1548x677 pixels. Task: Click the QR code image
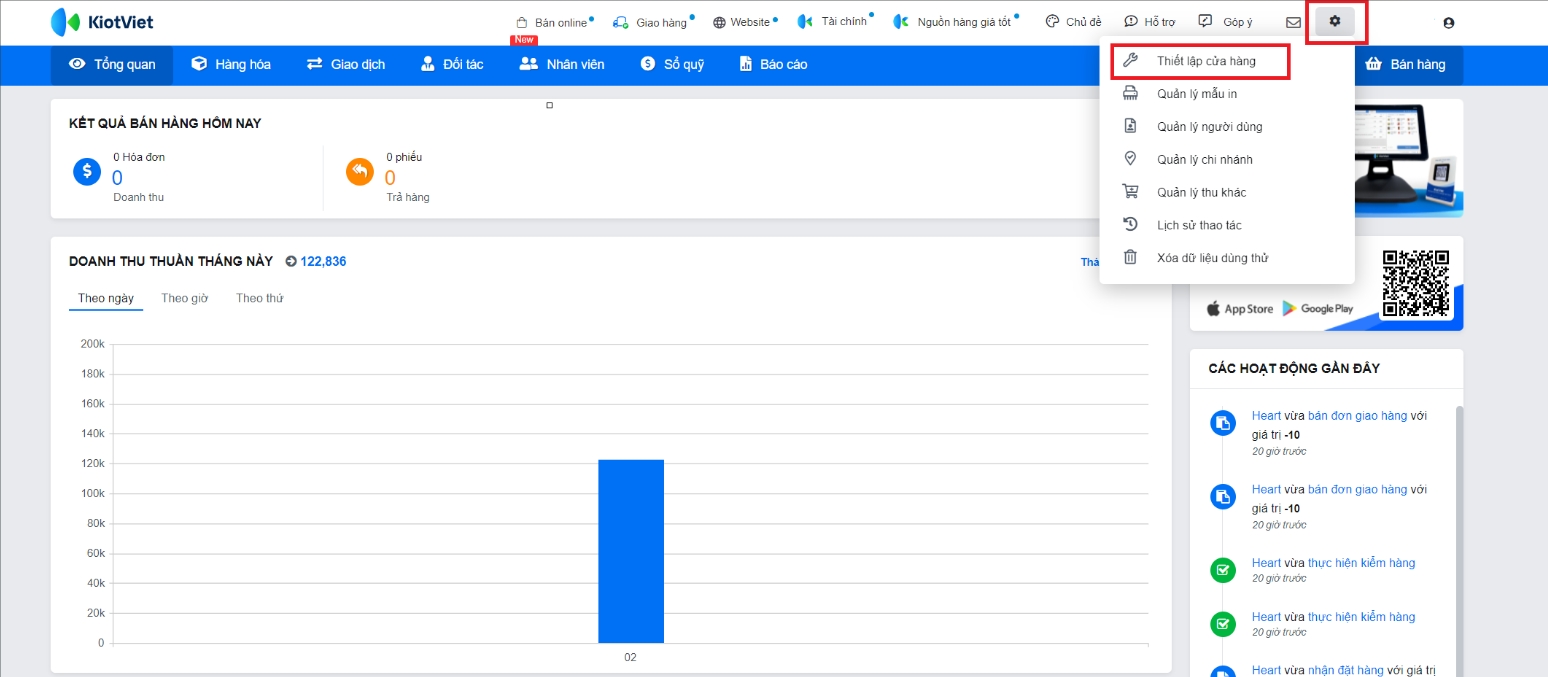click(1415, 284)
